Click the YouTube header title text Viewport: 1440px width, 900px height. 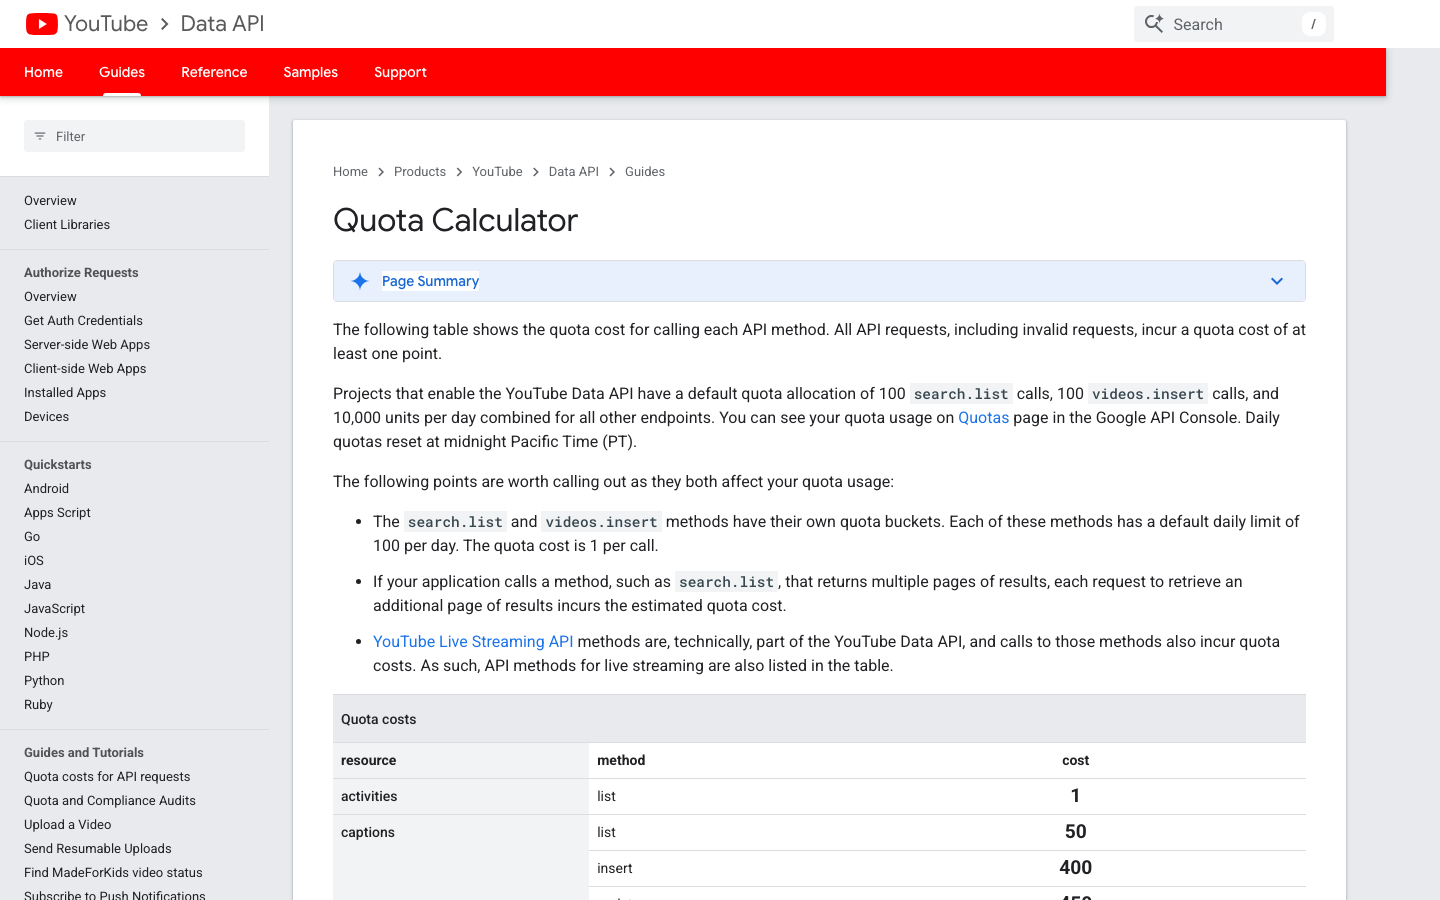click(106, 24)
